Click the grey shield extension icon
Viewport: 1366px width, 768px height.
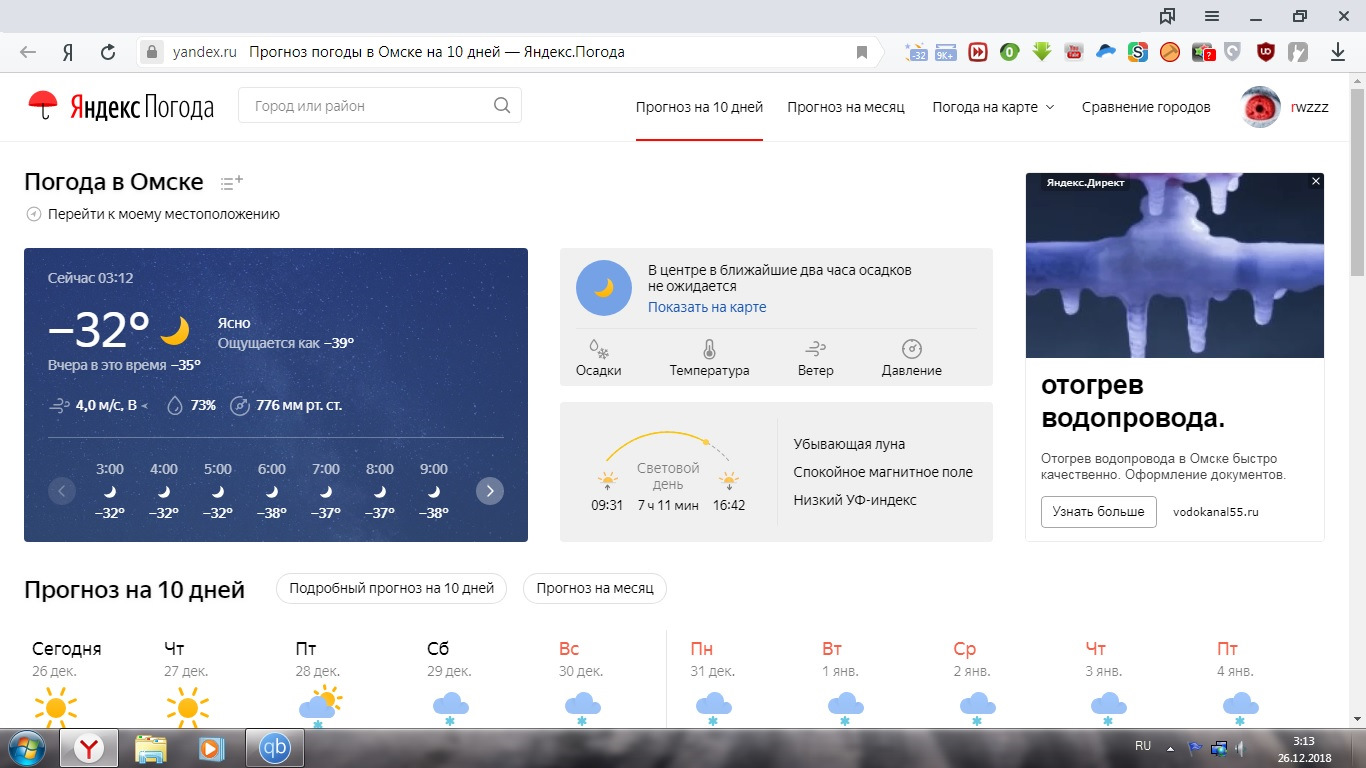pos(1234,52)
